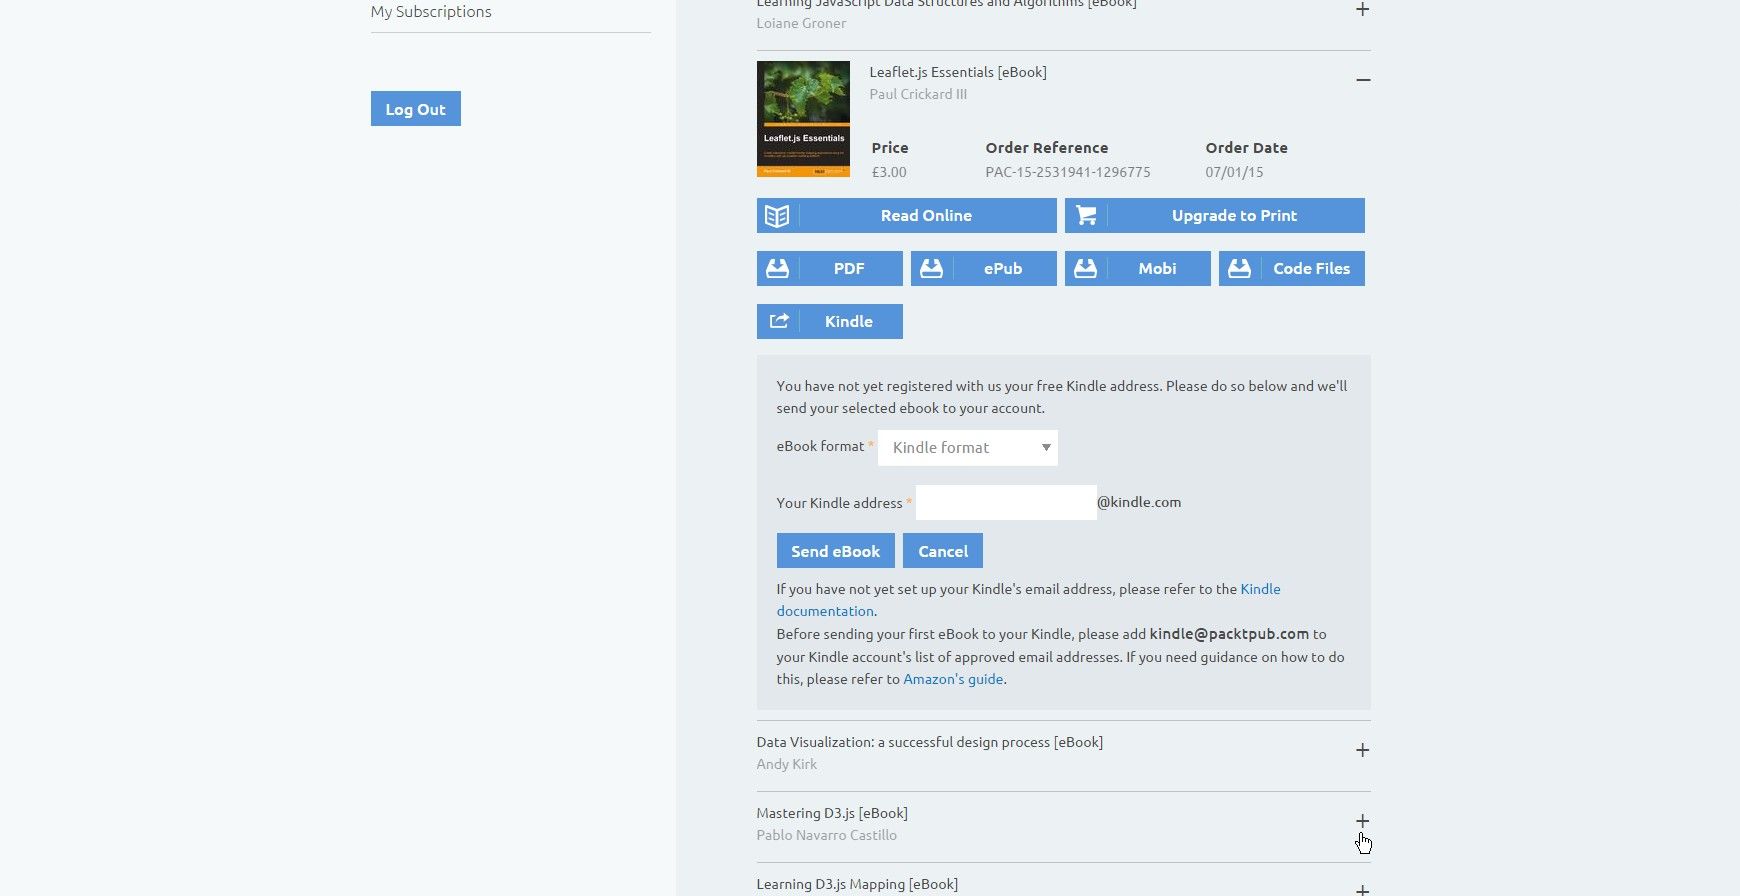The width and height of the screenshot is (1740, 896).
Task: Click the kindle@packtpub.com email text
Action: tap(1229, 634)
